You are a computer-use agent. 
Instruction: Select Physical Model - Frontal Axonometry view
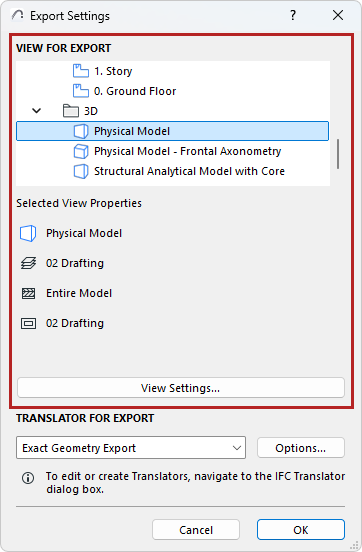click(x=173, y=151)
